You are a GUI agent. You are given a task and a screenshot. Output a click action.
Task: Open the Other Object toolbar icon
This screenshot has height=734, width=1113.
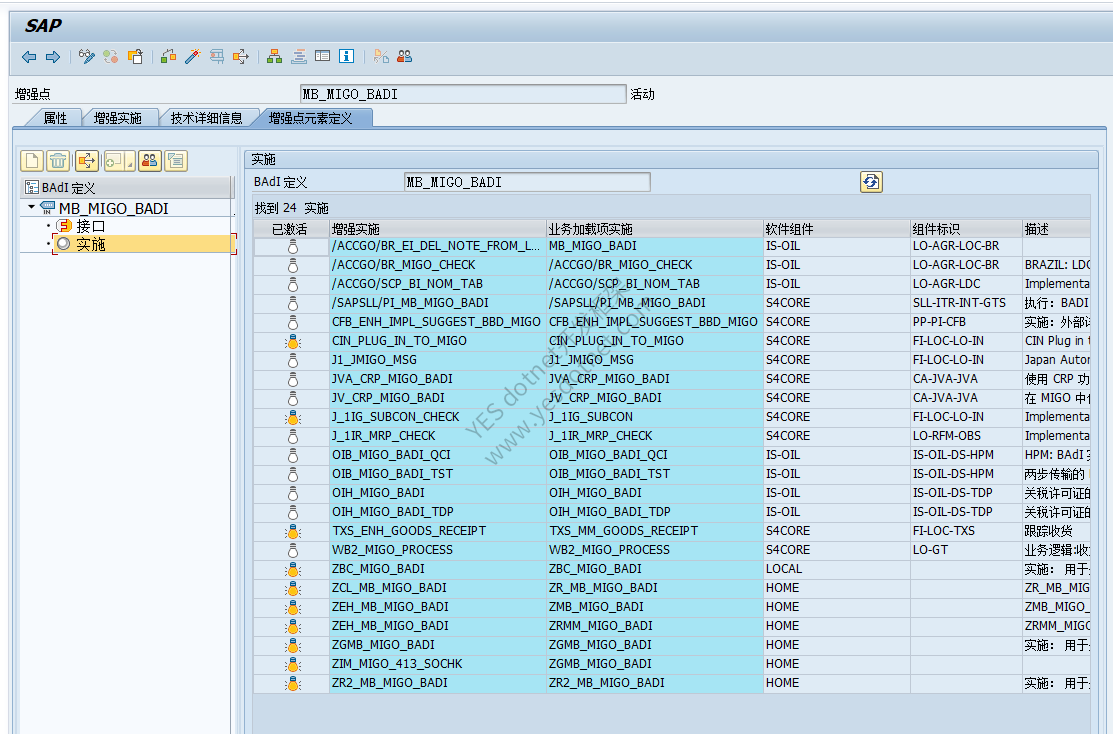[x=135, y=57]
